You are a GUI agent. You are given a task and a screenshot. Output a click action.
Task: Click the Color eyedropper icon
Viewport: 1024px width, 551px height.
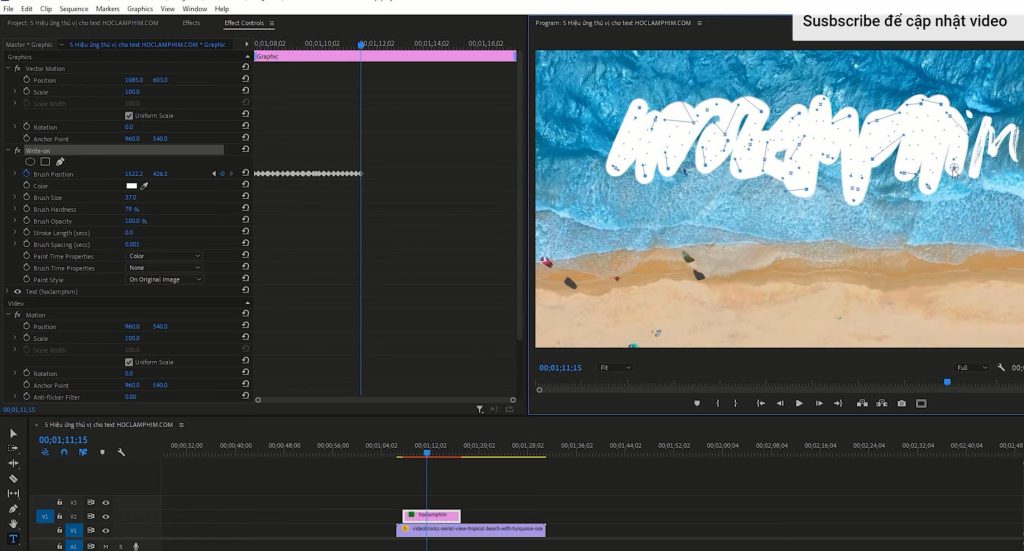144,186
